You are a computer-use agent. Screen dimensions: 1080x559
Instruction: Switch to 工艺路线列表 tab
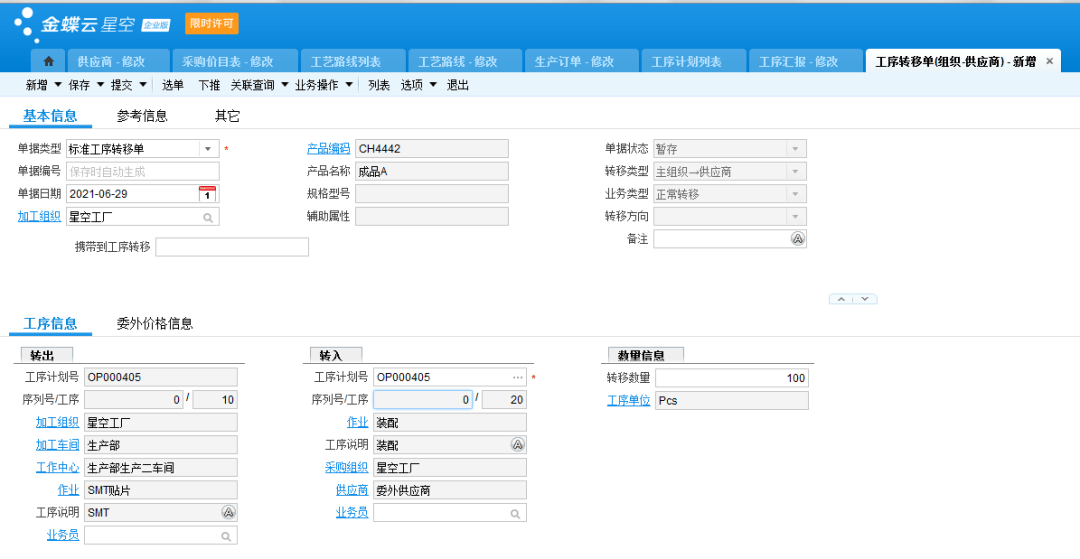tap(353, 61)
